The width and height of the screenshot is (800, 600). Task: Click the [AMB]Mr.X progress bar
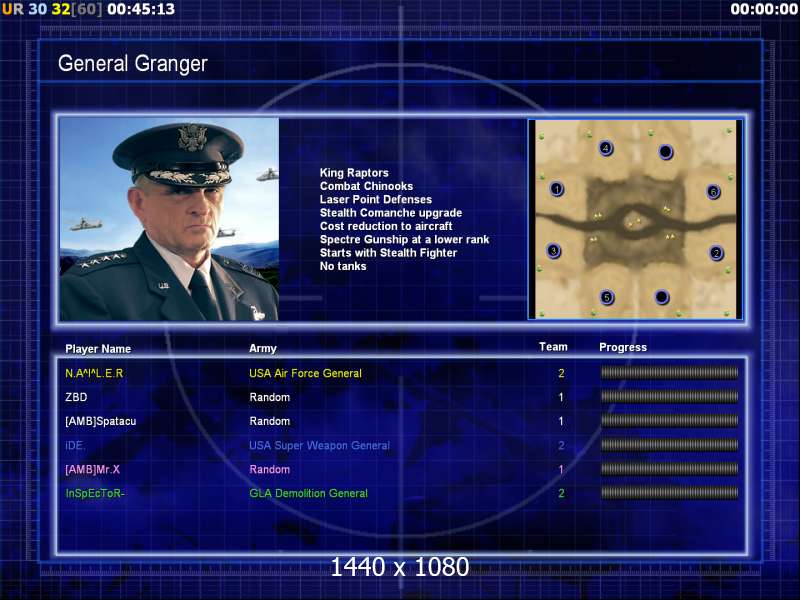click(669, 469)
